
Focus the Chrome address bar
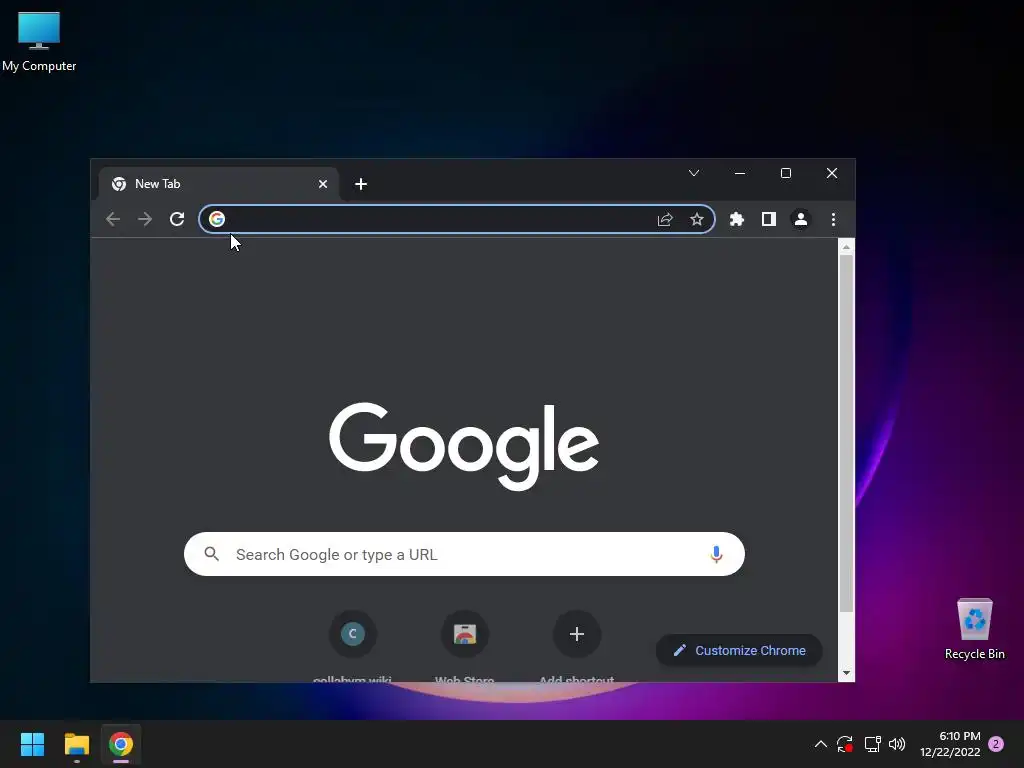pyautogui.click(x=456, y=219)
